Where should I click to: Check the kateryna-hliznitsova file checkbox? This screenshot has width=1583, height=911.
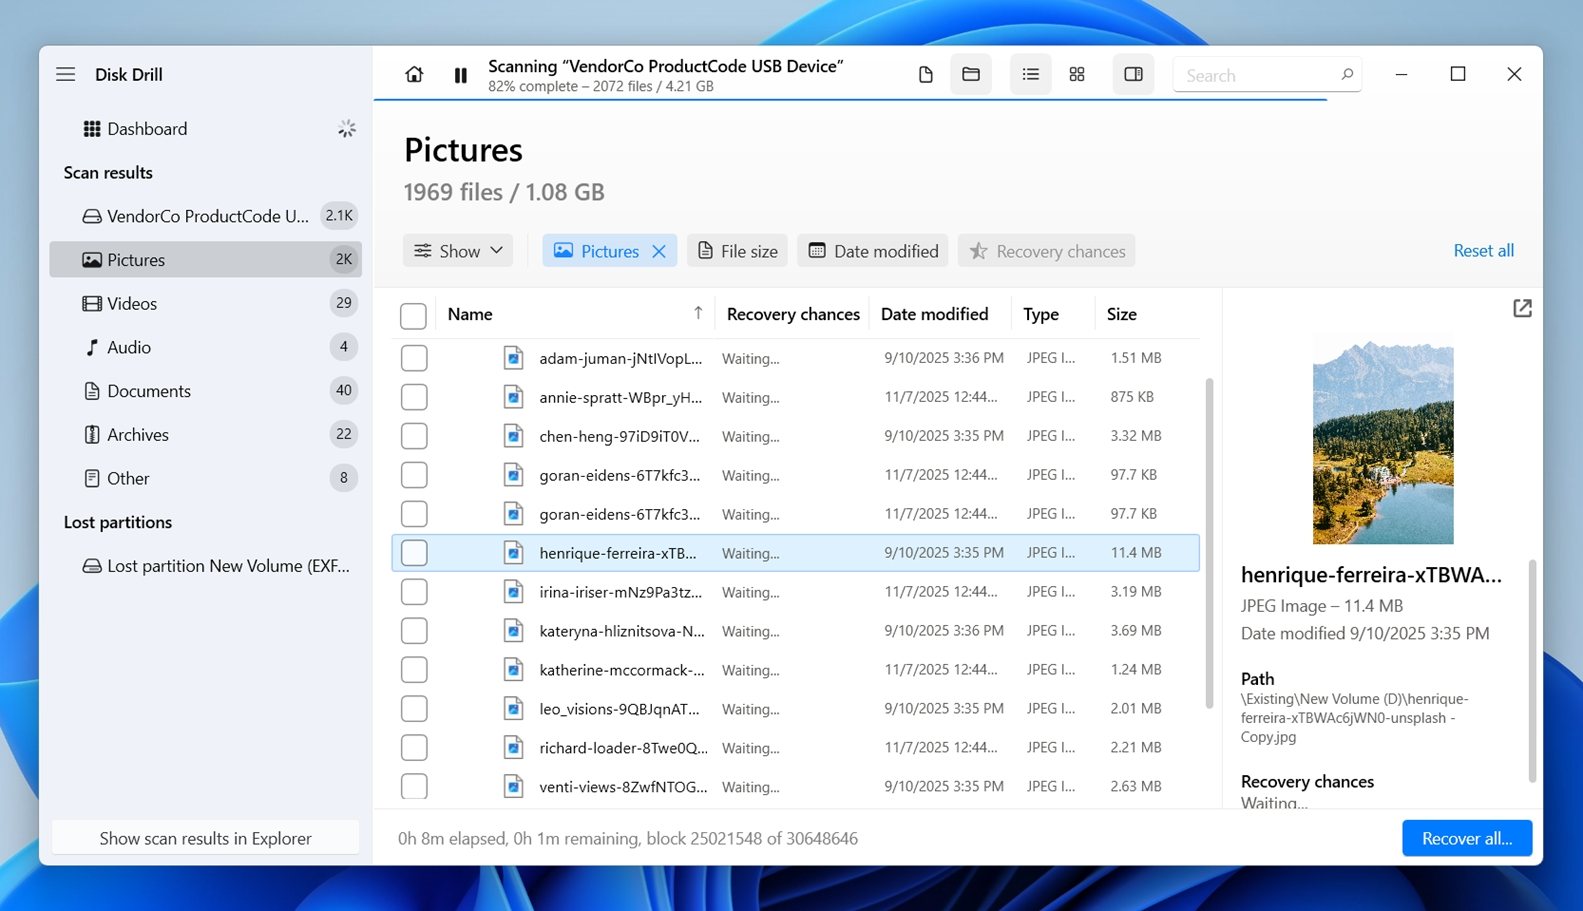coord(413,631)
